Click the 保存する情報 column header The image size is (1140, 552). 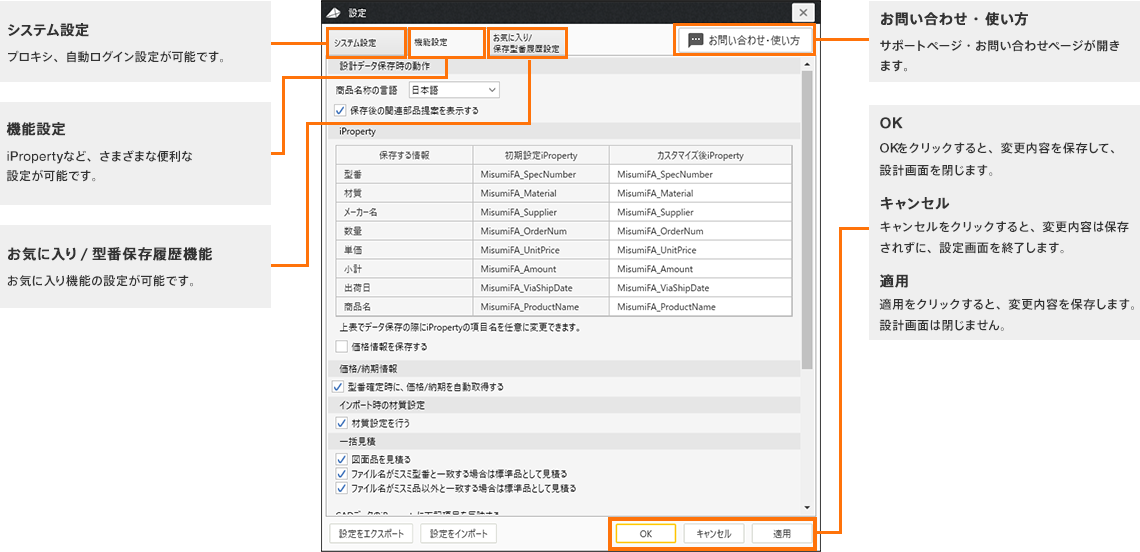click(x=404, y=156)
